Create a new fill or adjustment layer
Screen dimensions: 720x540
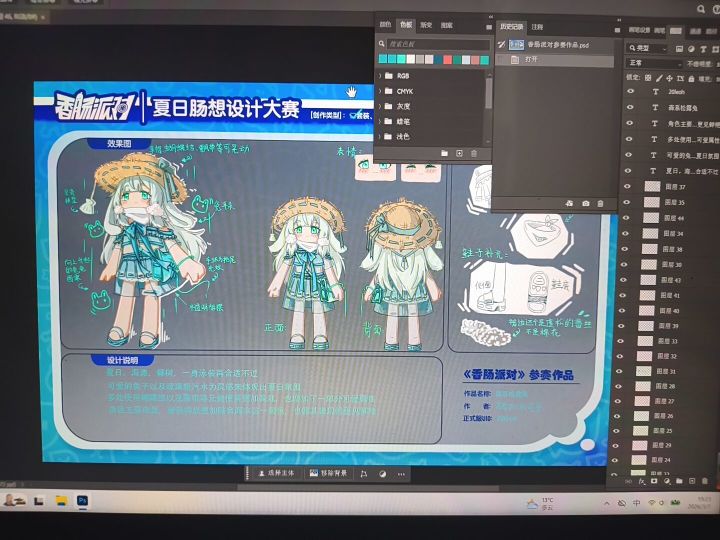point(667,481)
